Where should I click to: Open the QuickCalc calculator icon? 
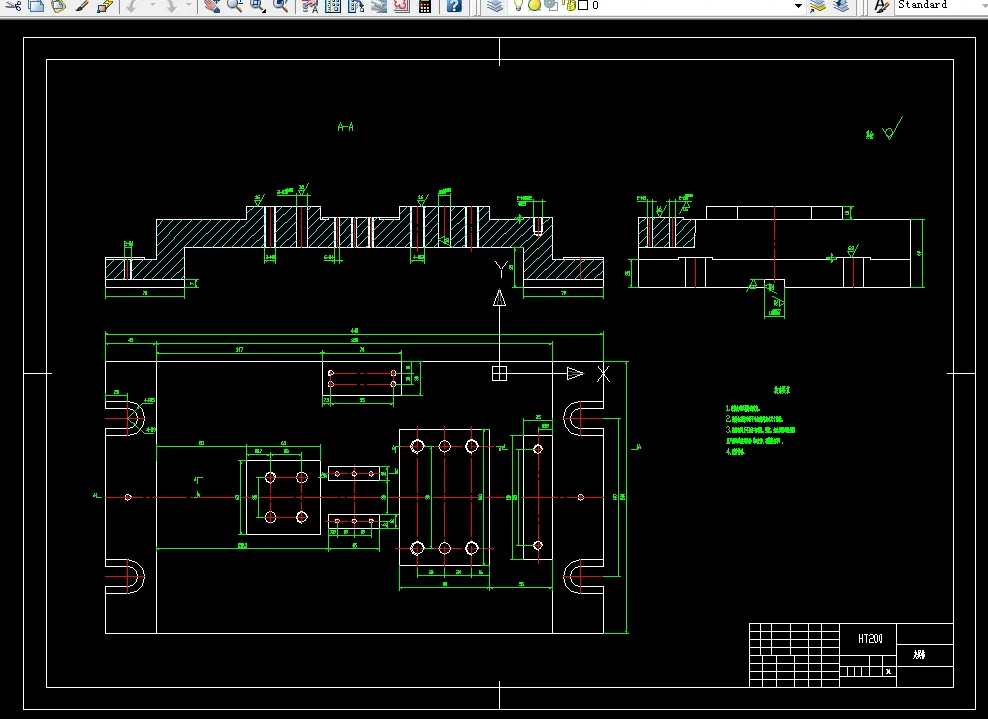pos(425,6)
